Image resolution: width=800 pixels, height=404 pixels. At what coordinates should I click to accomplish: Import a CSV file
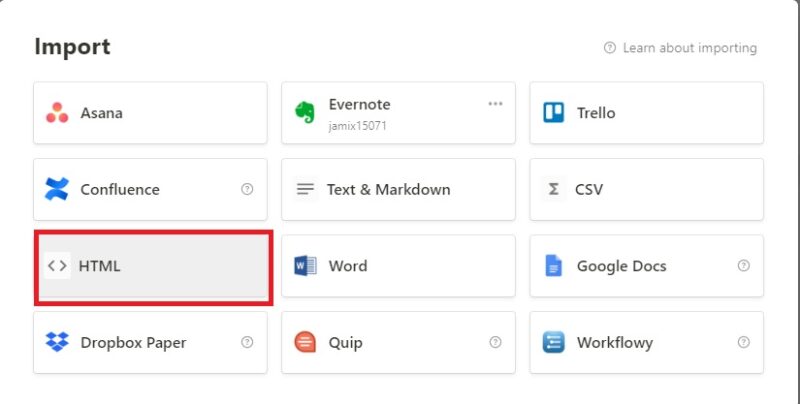point(646,189)
